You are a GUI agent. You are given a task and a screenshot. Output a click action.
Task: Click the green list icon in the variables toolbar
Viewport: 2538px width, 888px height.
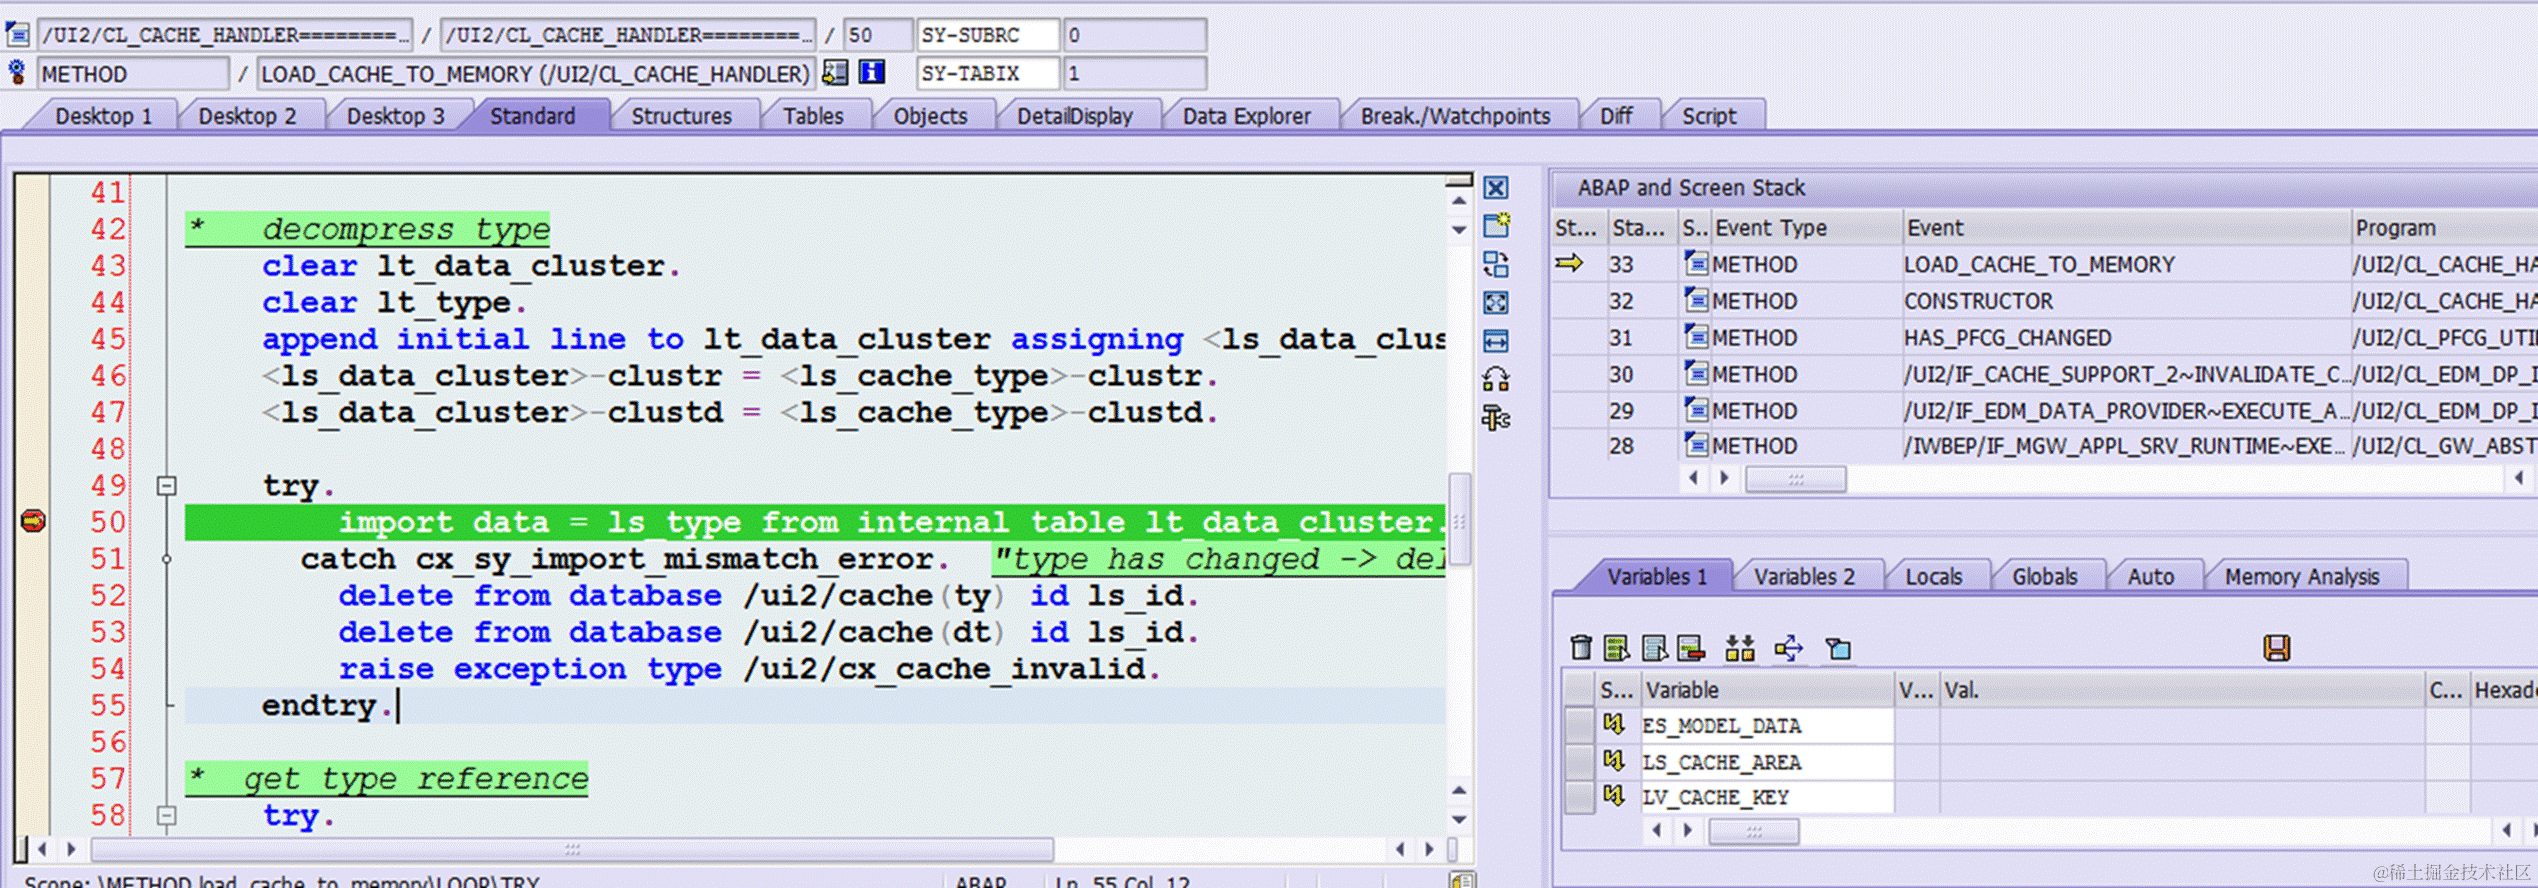[x=1617, y=648]
